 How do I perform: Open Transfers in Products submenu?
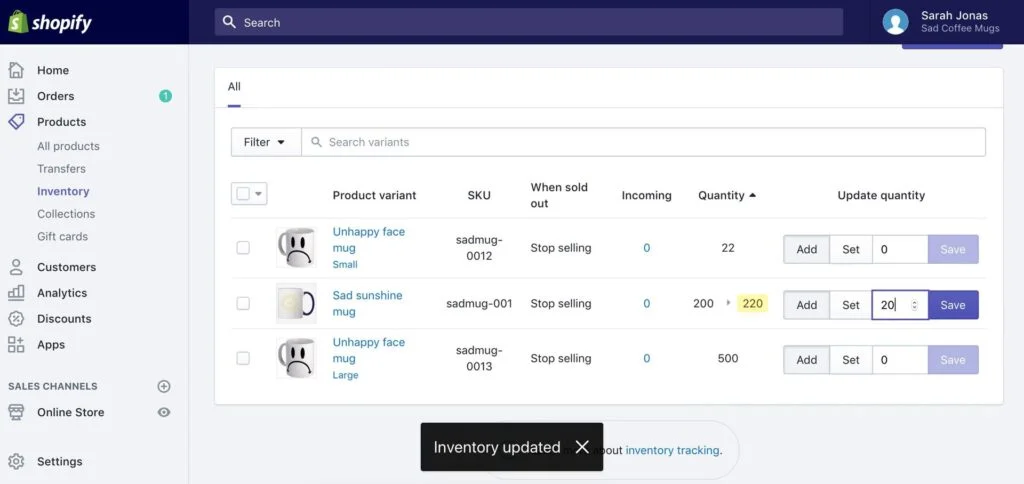[61, 169]
